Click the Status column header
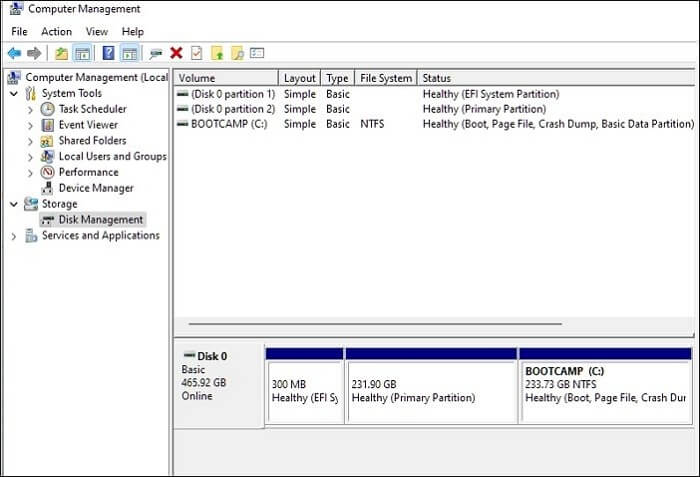The image size is (700, 477). (x=437, y=78)
